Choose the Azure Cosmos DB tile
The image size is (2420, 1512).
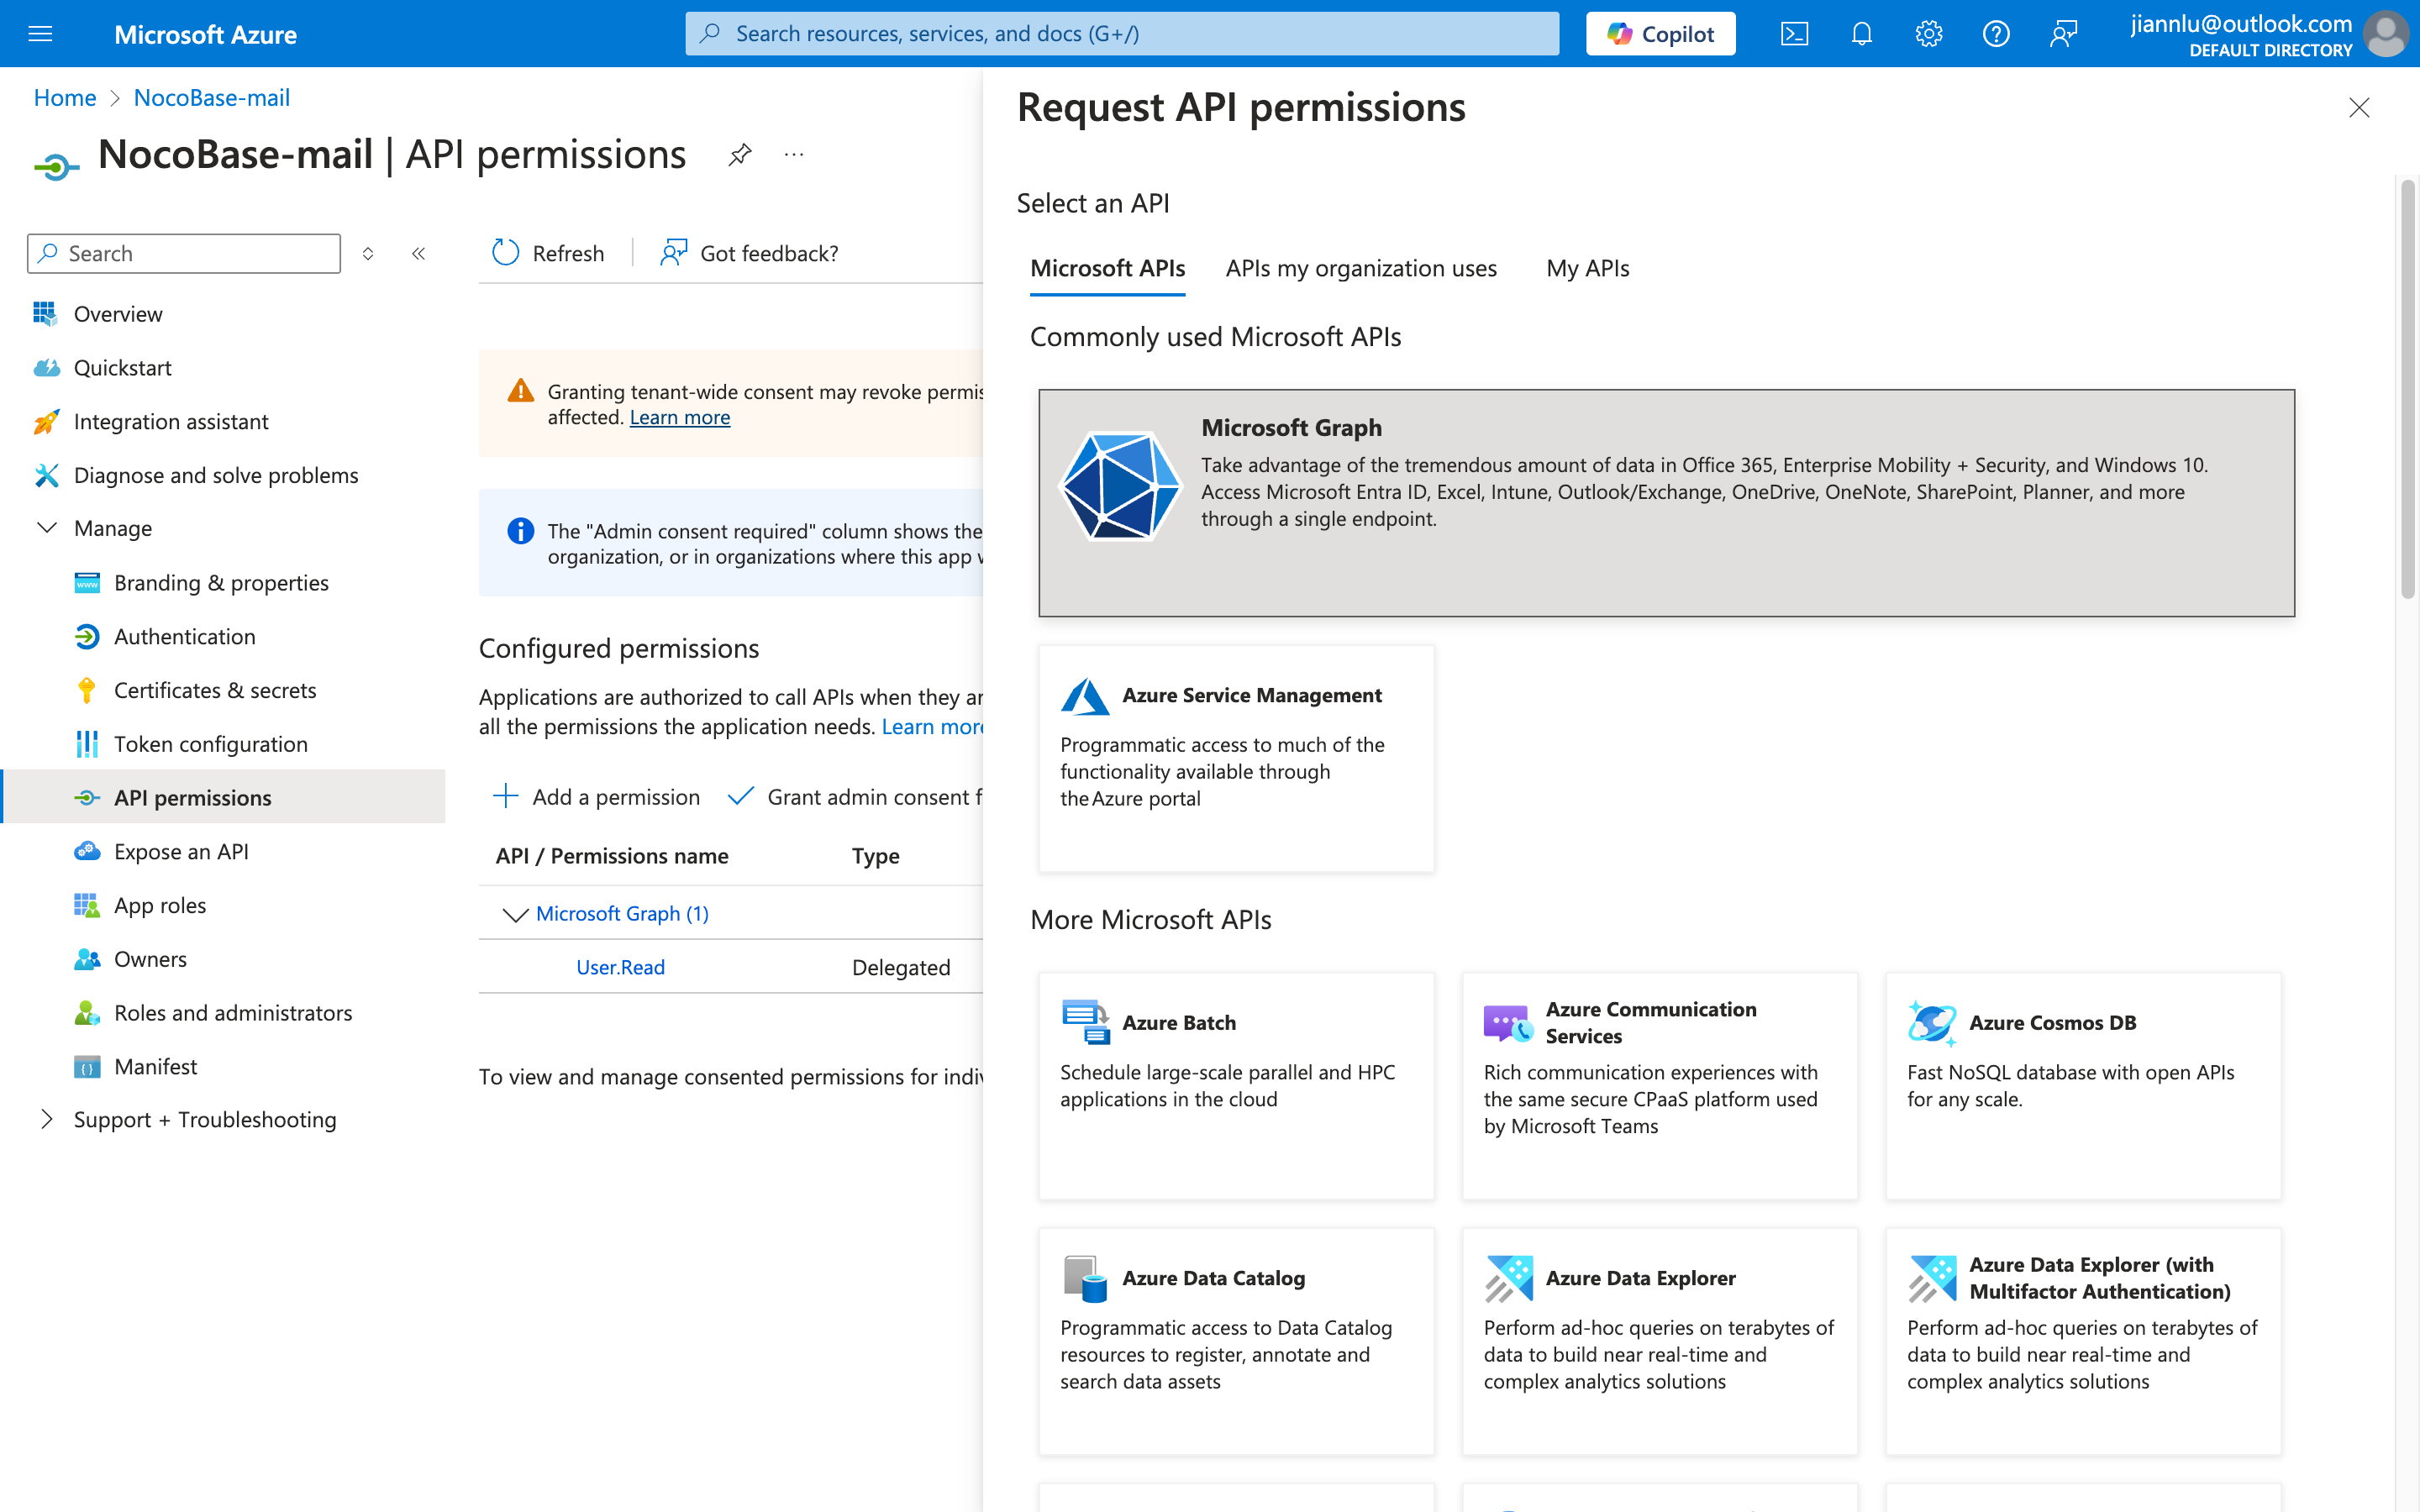(x=2083, y=1085)
